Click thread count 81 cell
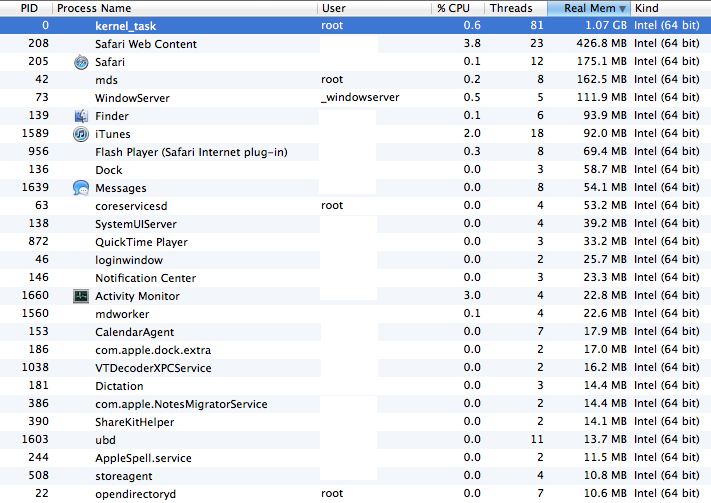Viewport: 711px width, 503px height. [537, 25]
